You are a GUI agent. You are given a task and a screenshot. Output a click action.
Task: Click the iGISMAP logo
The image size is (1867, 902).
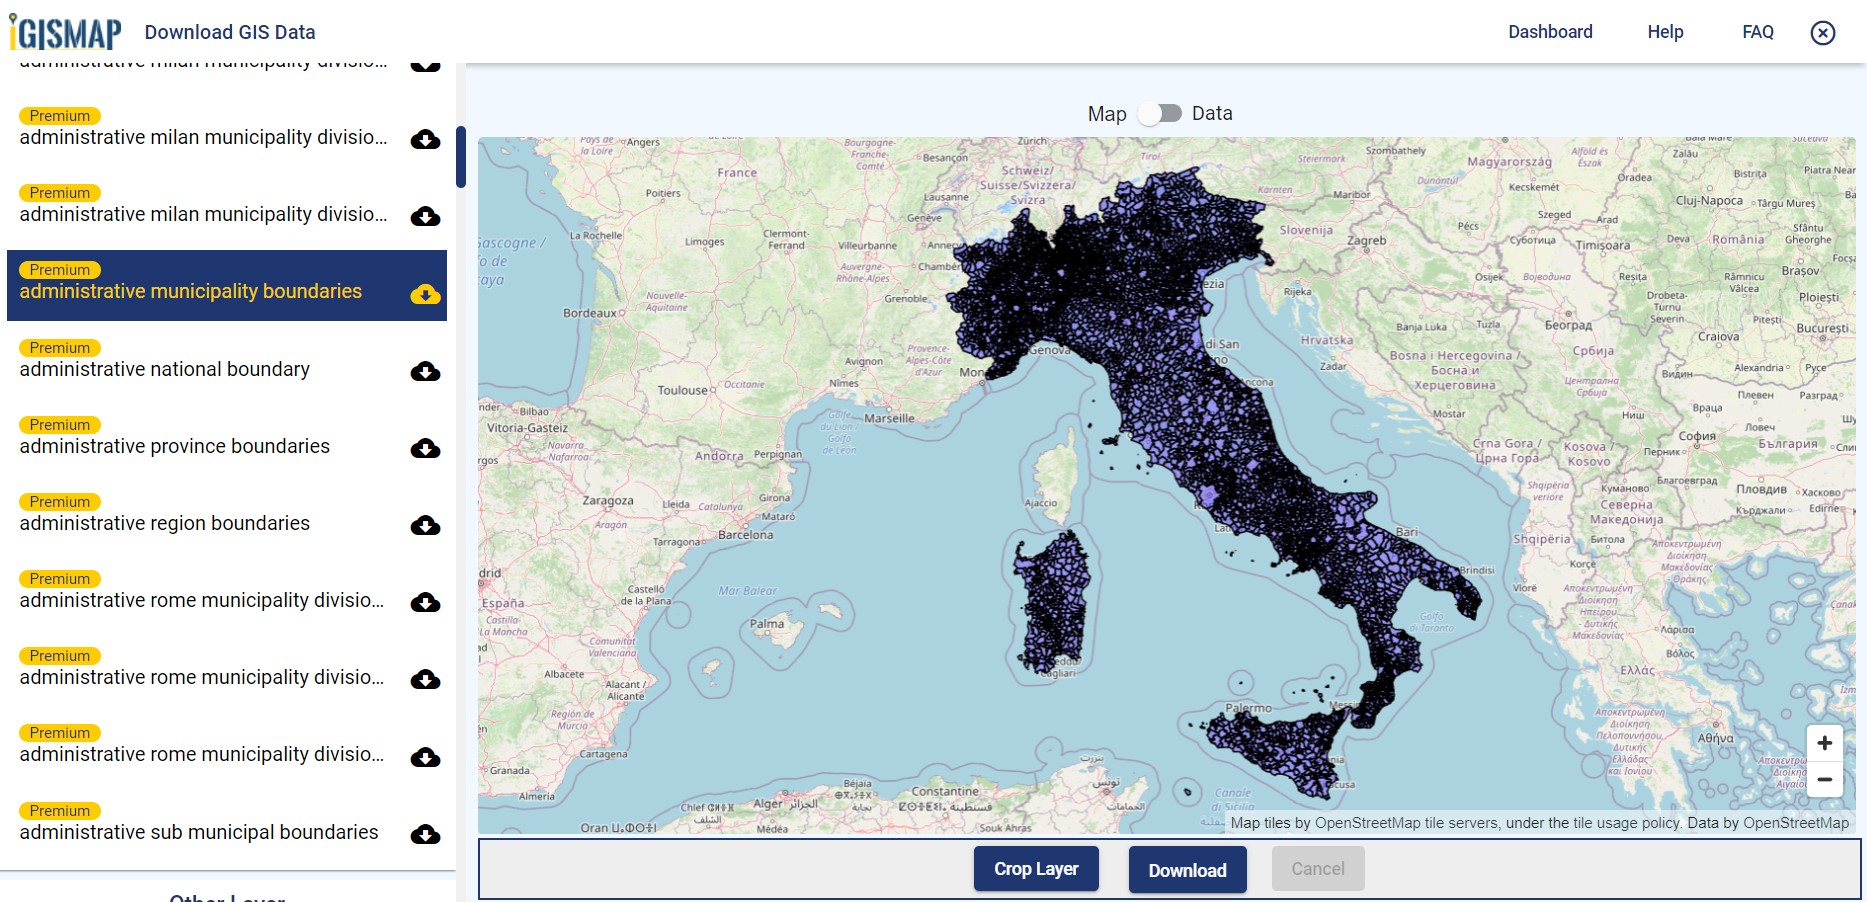tap(60, 30)
